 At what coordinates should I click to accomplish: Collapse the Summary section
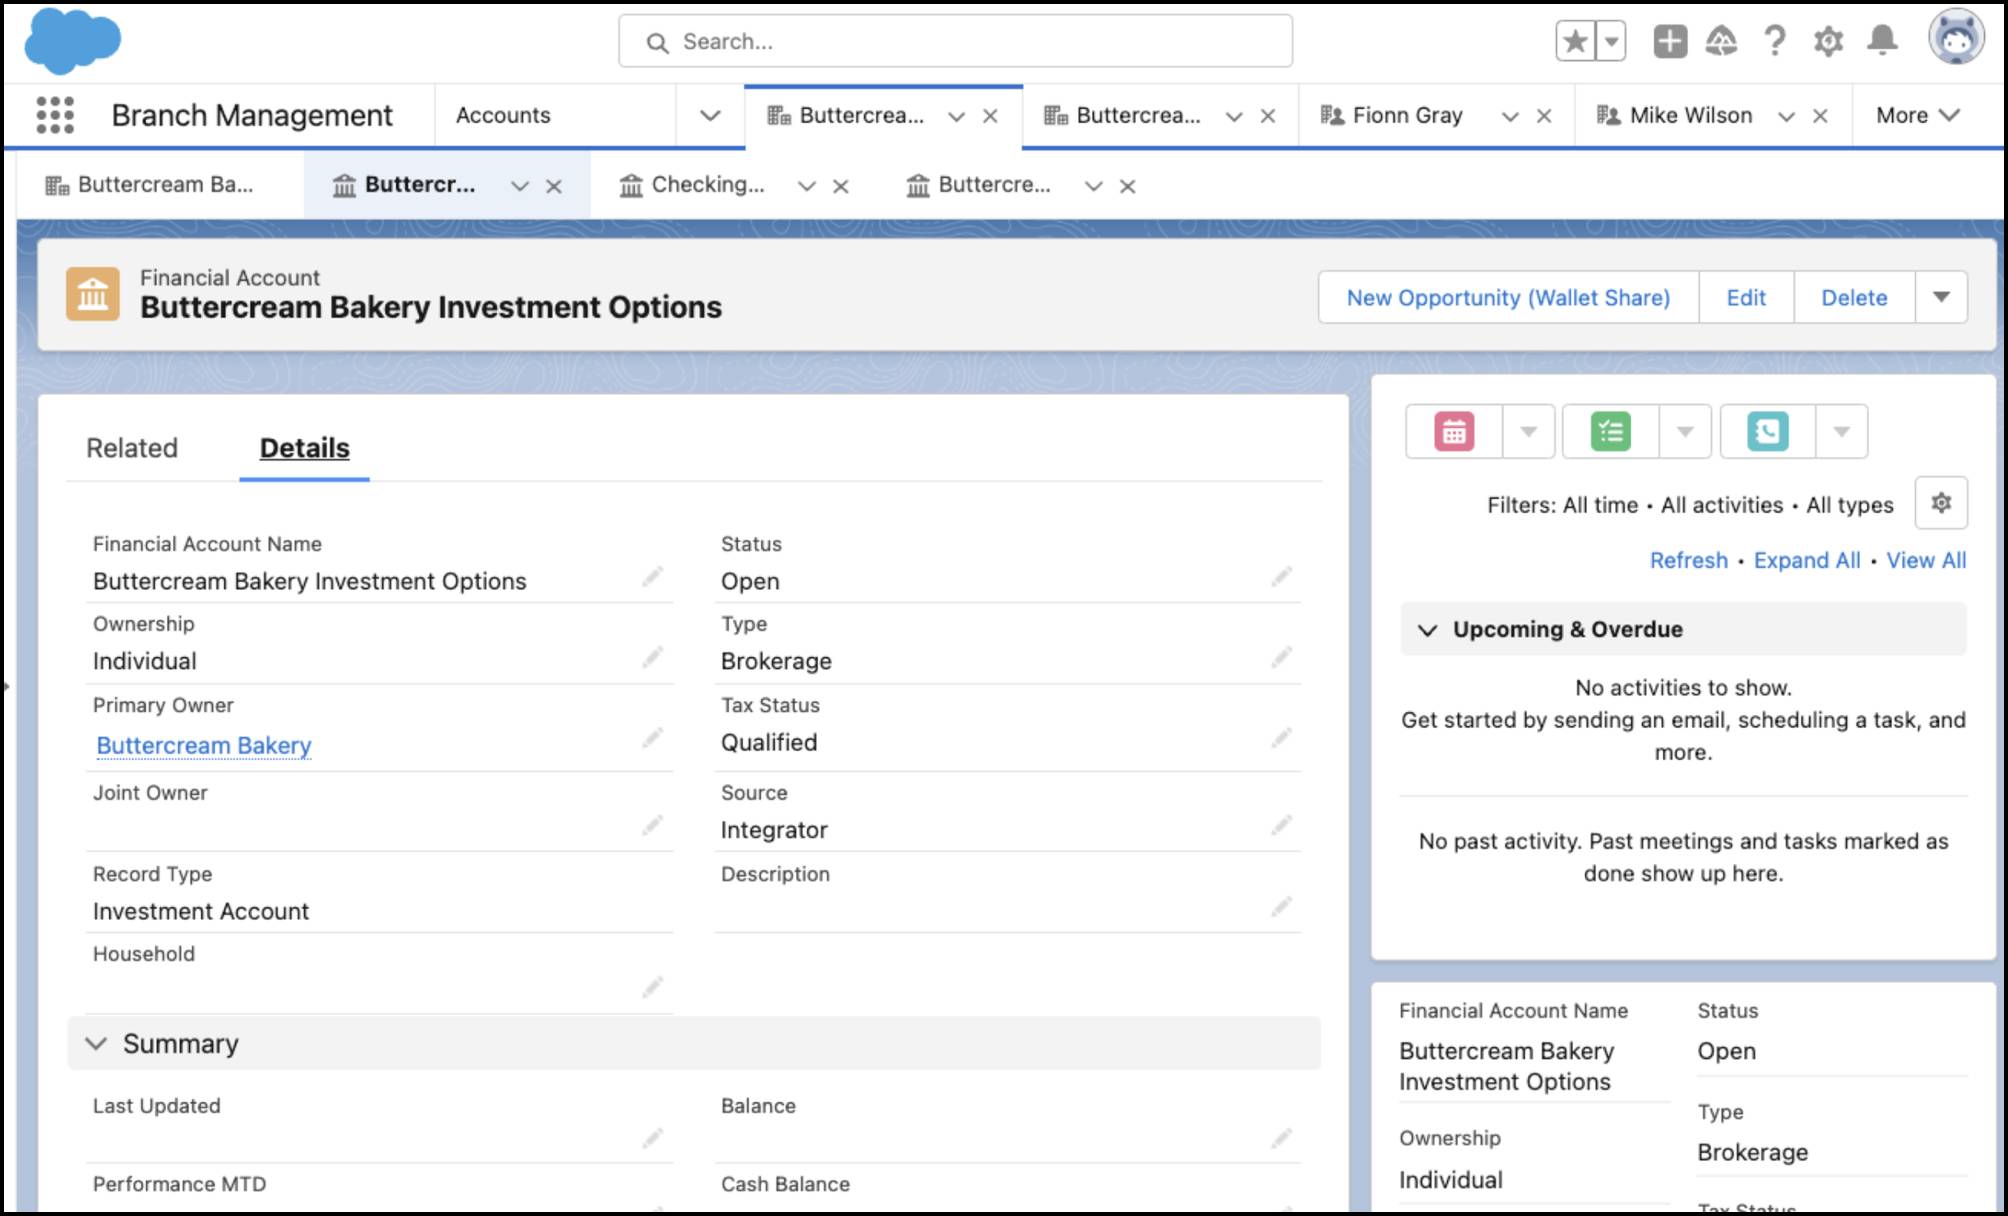pos(96,1044)
